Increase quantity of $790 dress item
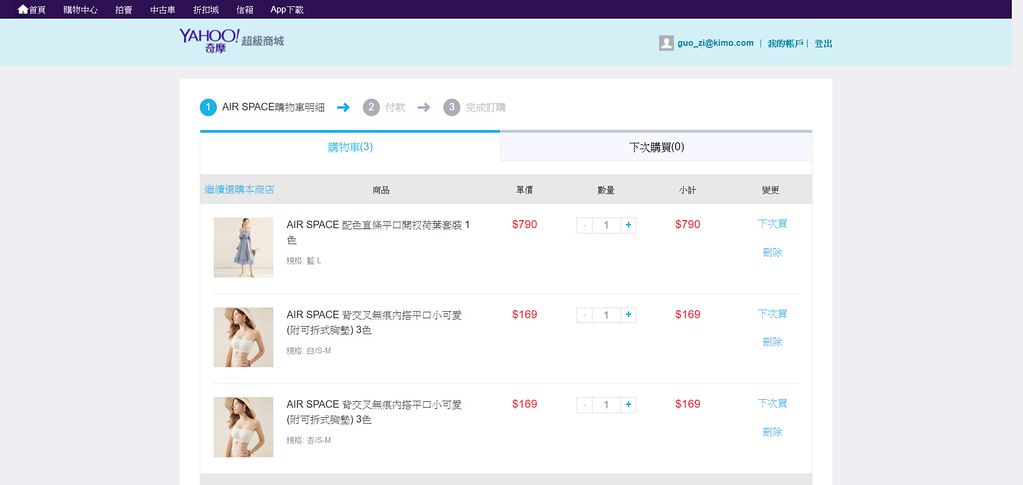 tap(628, 225)
